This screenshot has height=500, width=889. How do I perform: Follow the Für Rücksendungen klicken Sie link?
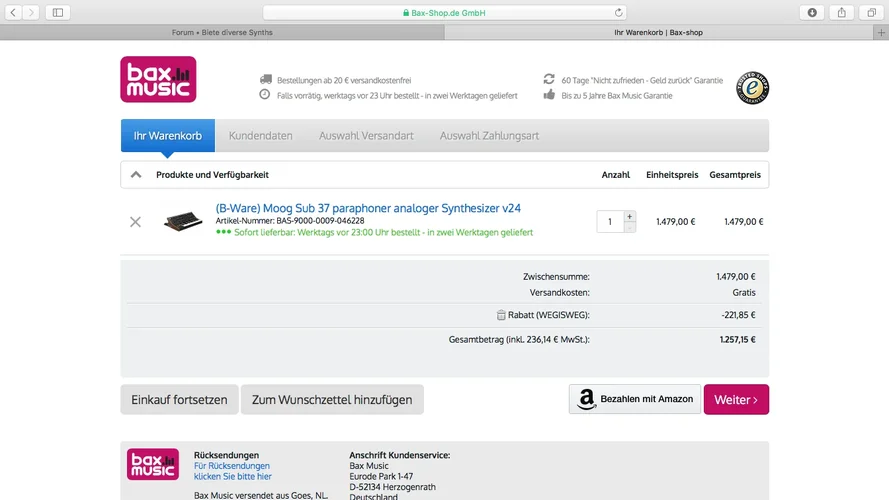click(x=232, y=471)
